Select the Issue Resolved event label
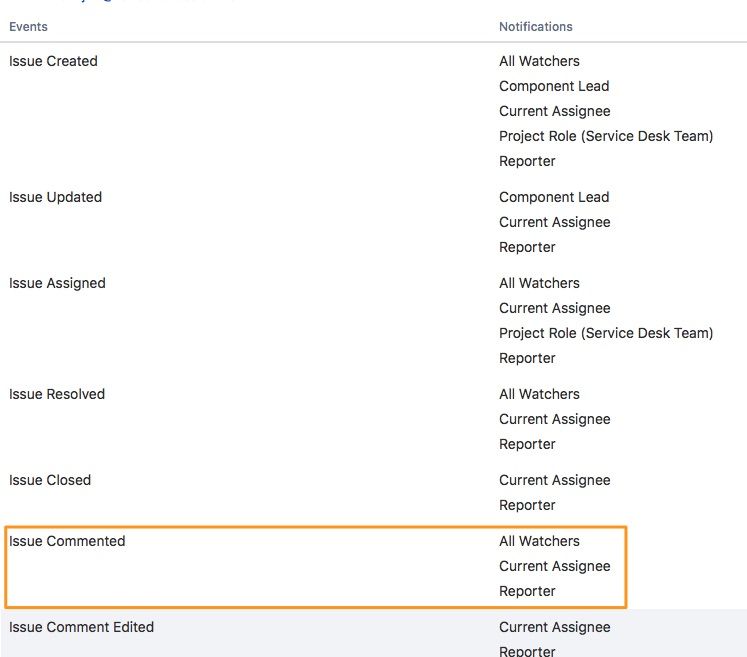The height and width of the screenshot is (657, 747). 57,394
